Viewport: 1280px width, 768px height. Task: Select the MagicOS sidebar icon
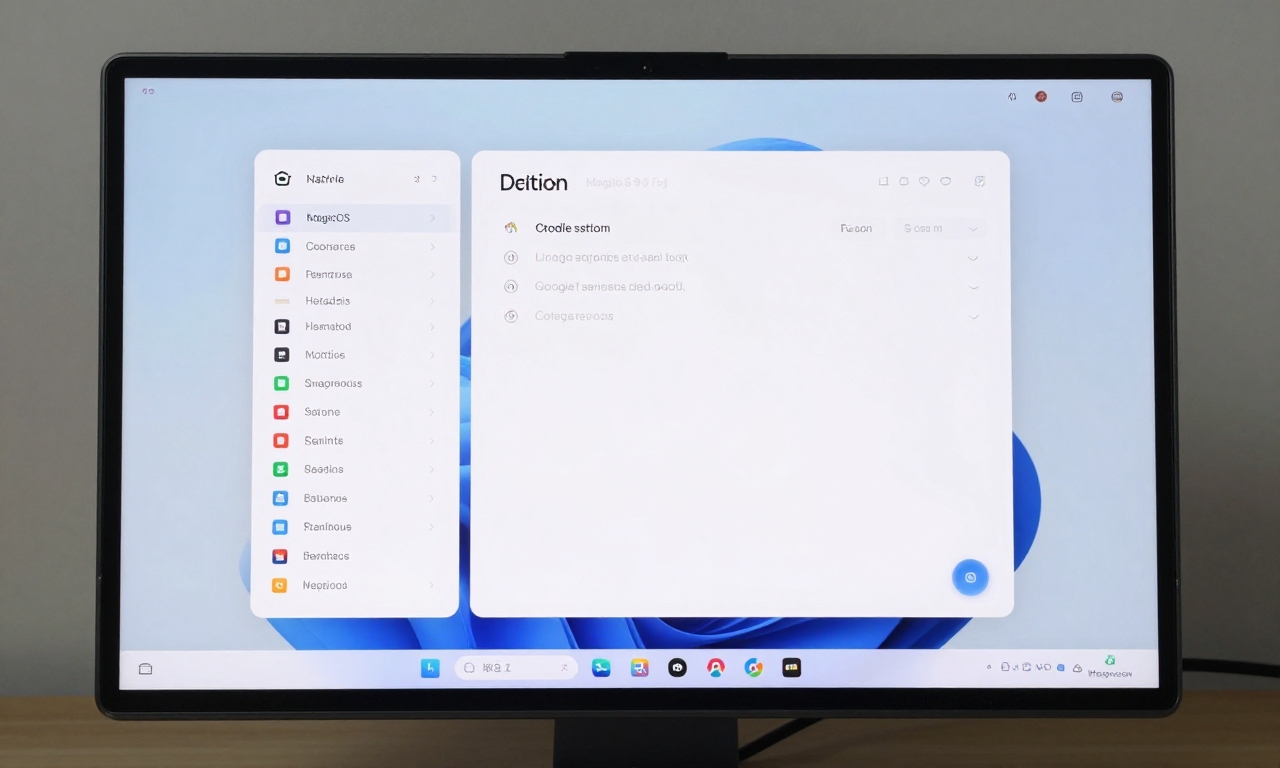coord(283,217)
